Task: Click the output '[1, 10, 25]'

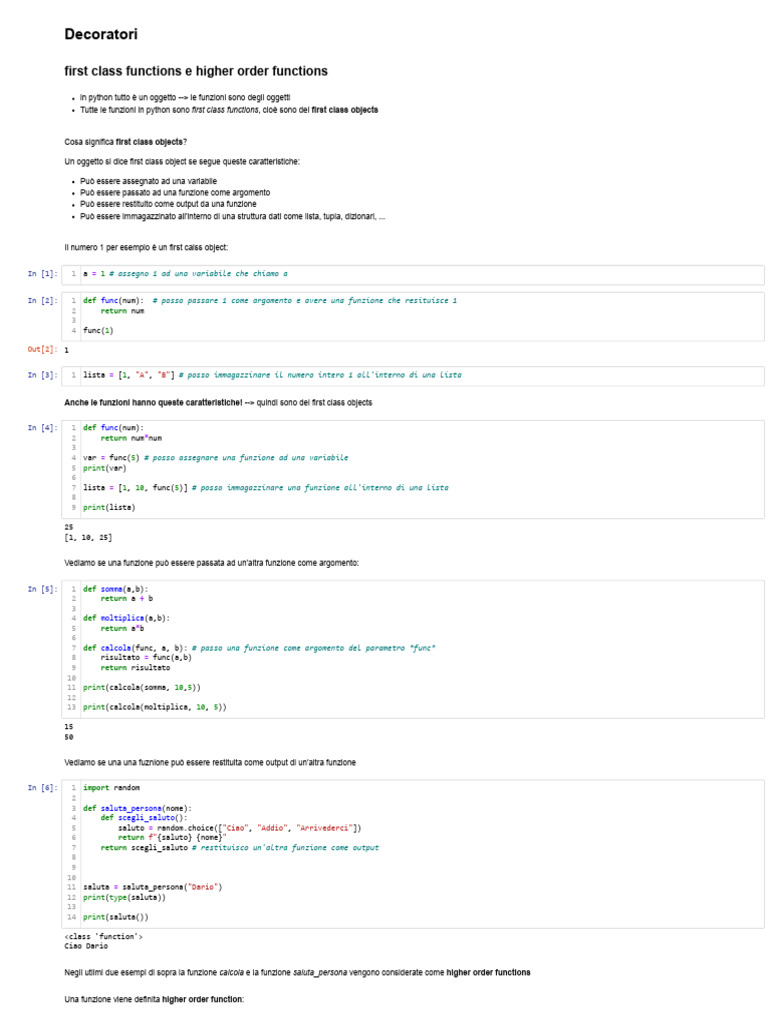Action: click(x=88, y=537)
